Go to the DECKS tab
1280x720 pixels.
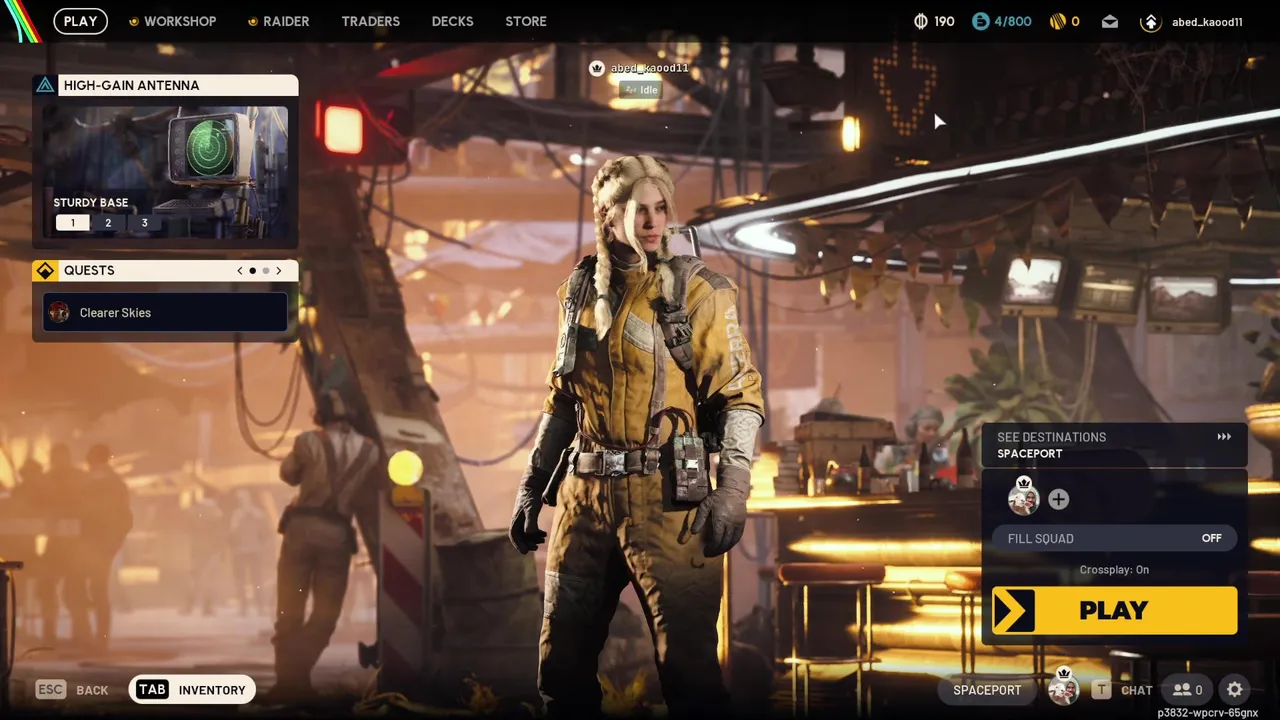[x=452, y=21]
